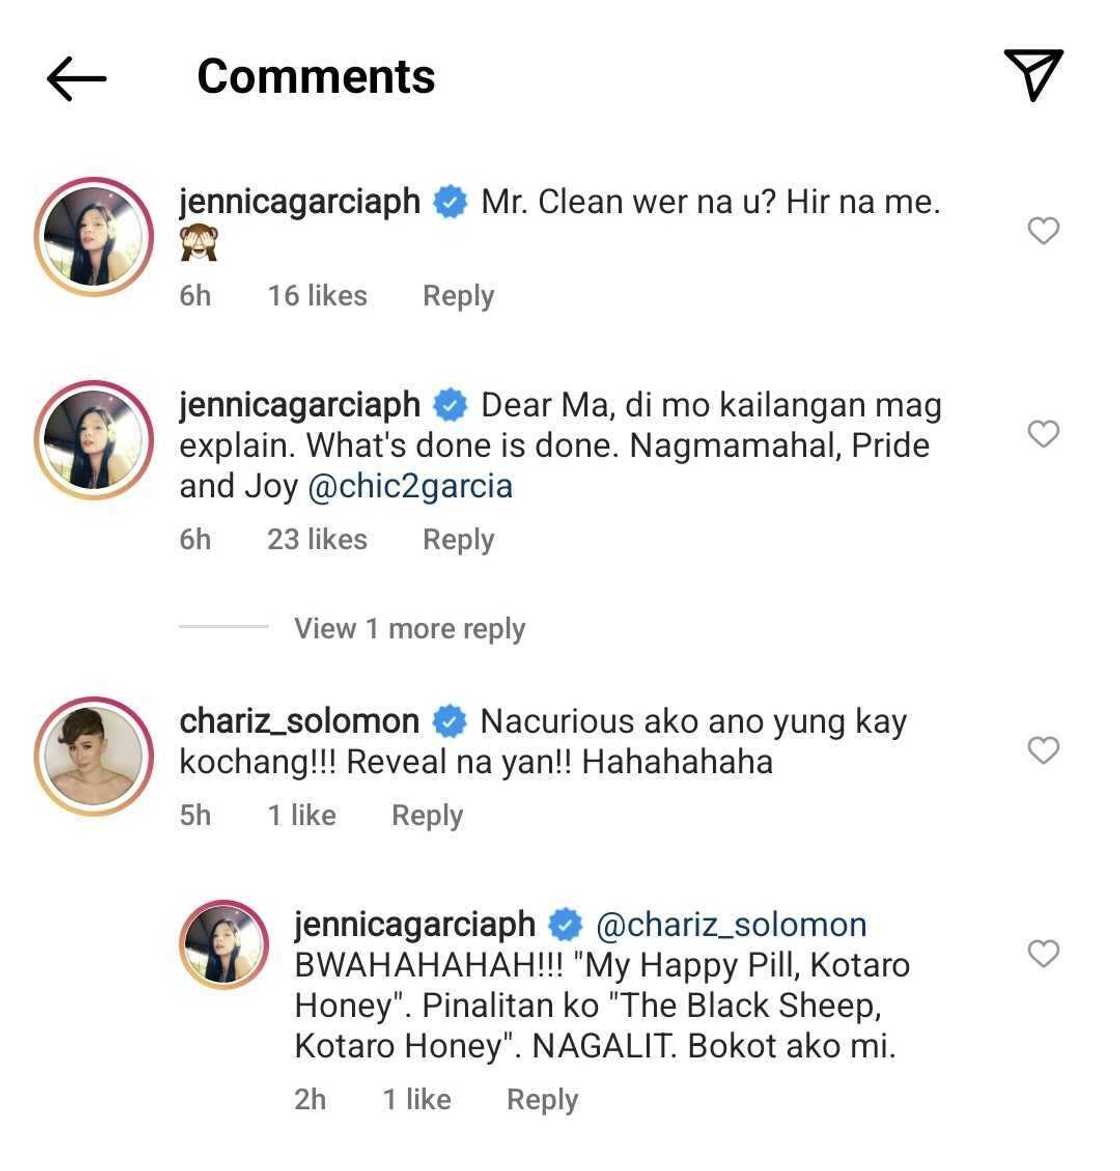The height and width of the screenshot is (1171, 1120).
Task: Open the @chariz_solomon mention link
Action: [731, 925]
